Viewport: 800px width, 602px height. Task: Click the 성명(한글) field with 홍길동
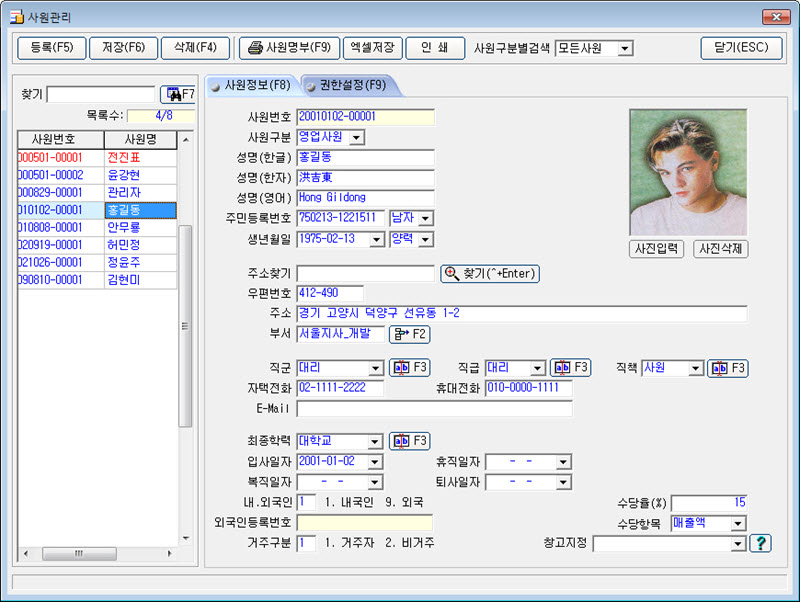[365, 158]
